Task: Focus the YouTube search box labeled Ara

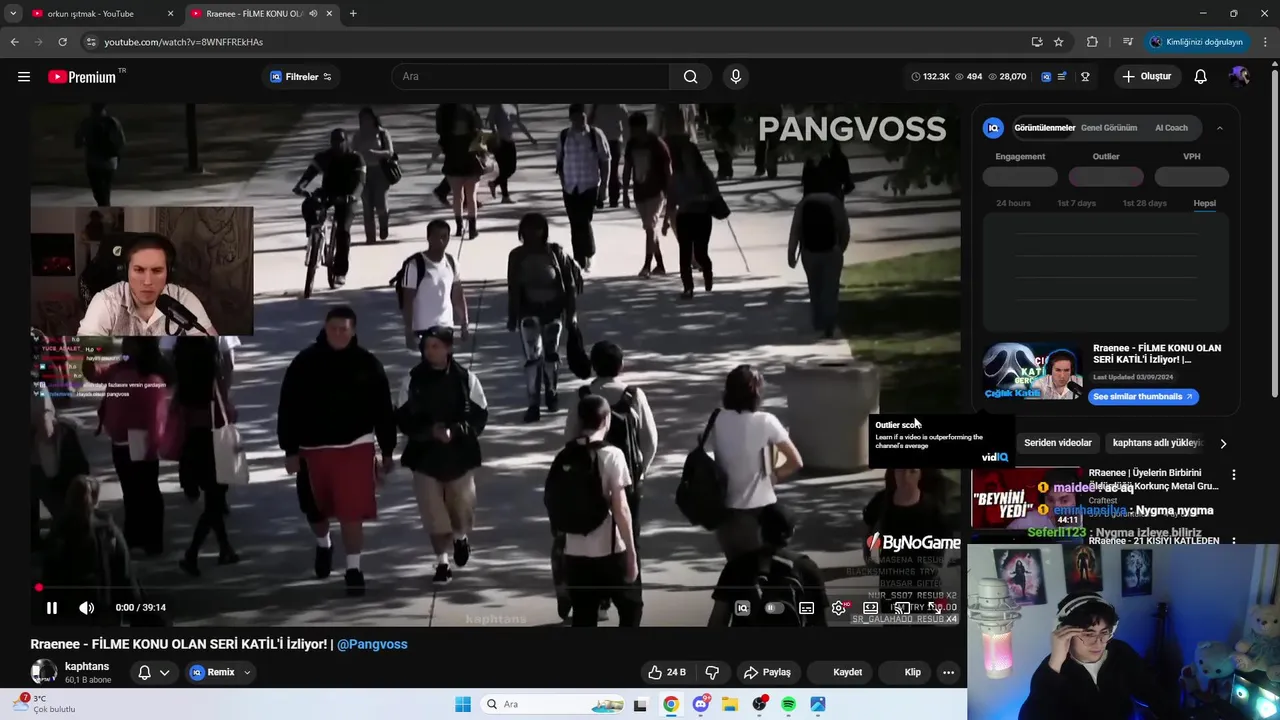Action: click(x=530, y=77)
